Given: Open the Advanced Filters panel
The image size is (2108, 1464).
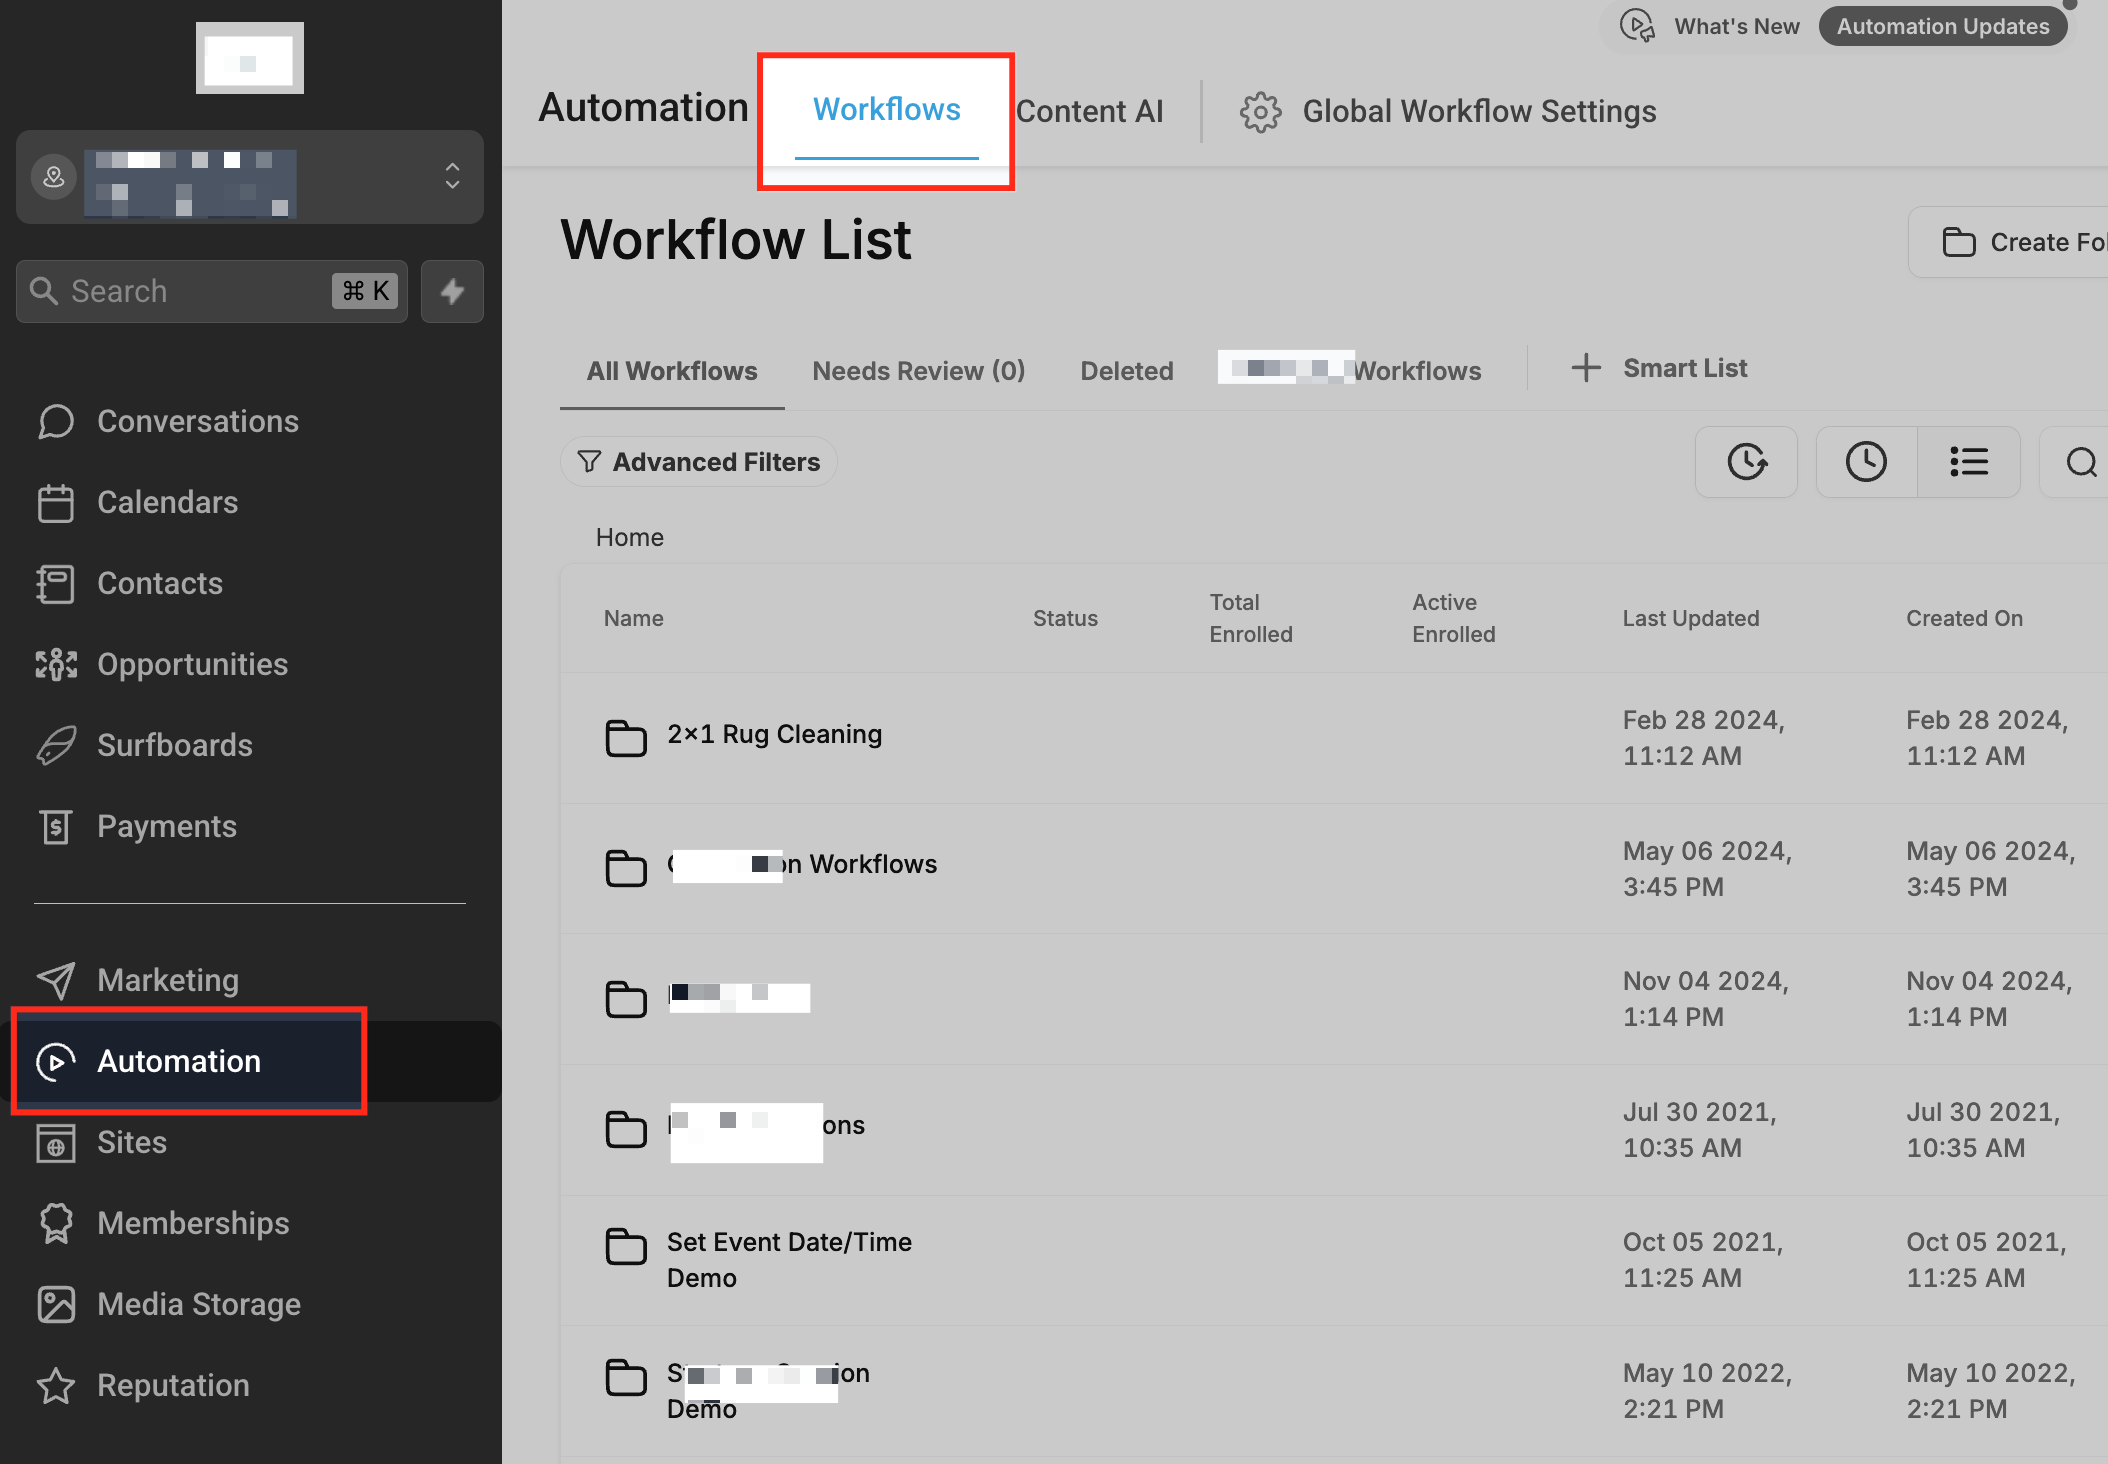Looking at the screenshot, I should (699, 462).
